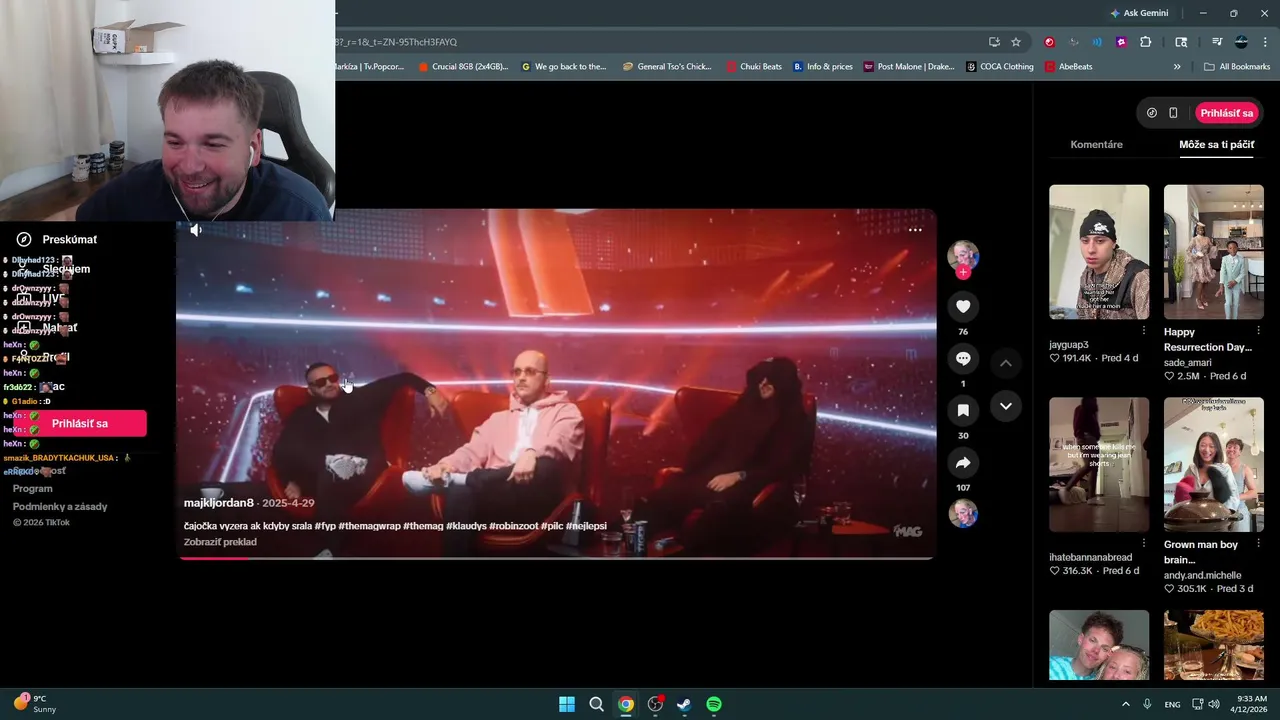Open Preskúmať compass icon in sidebar
Screen dimensions: 1280x720
coord(24,239)
